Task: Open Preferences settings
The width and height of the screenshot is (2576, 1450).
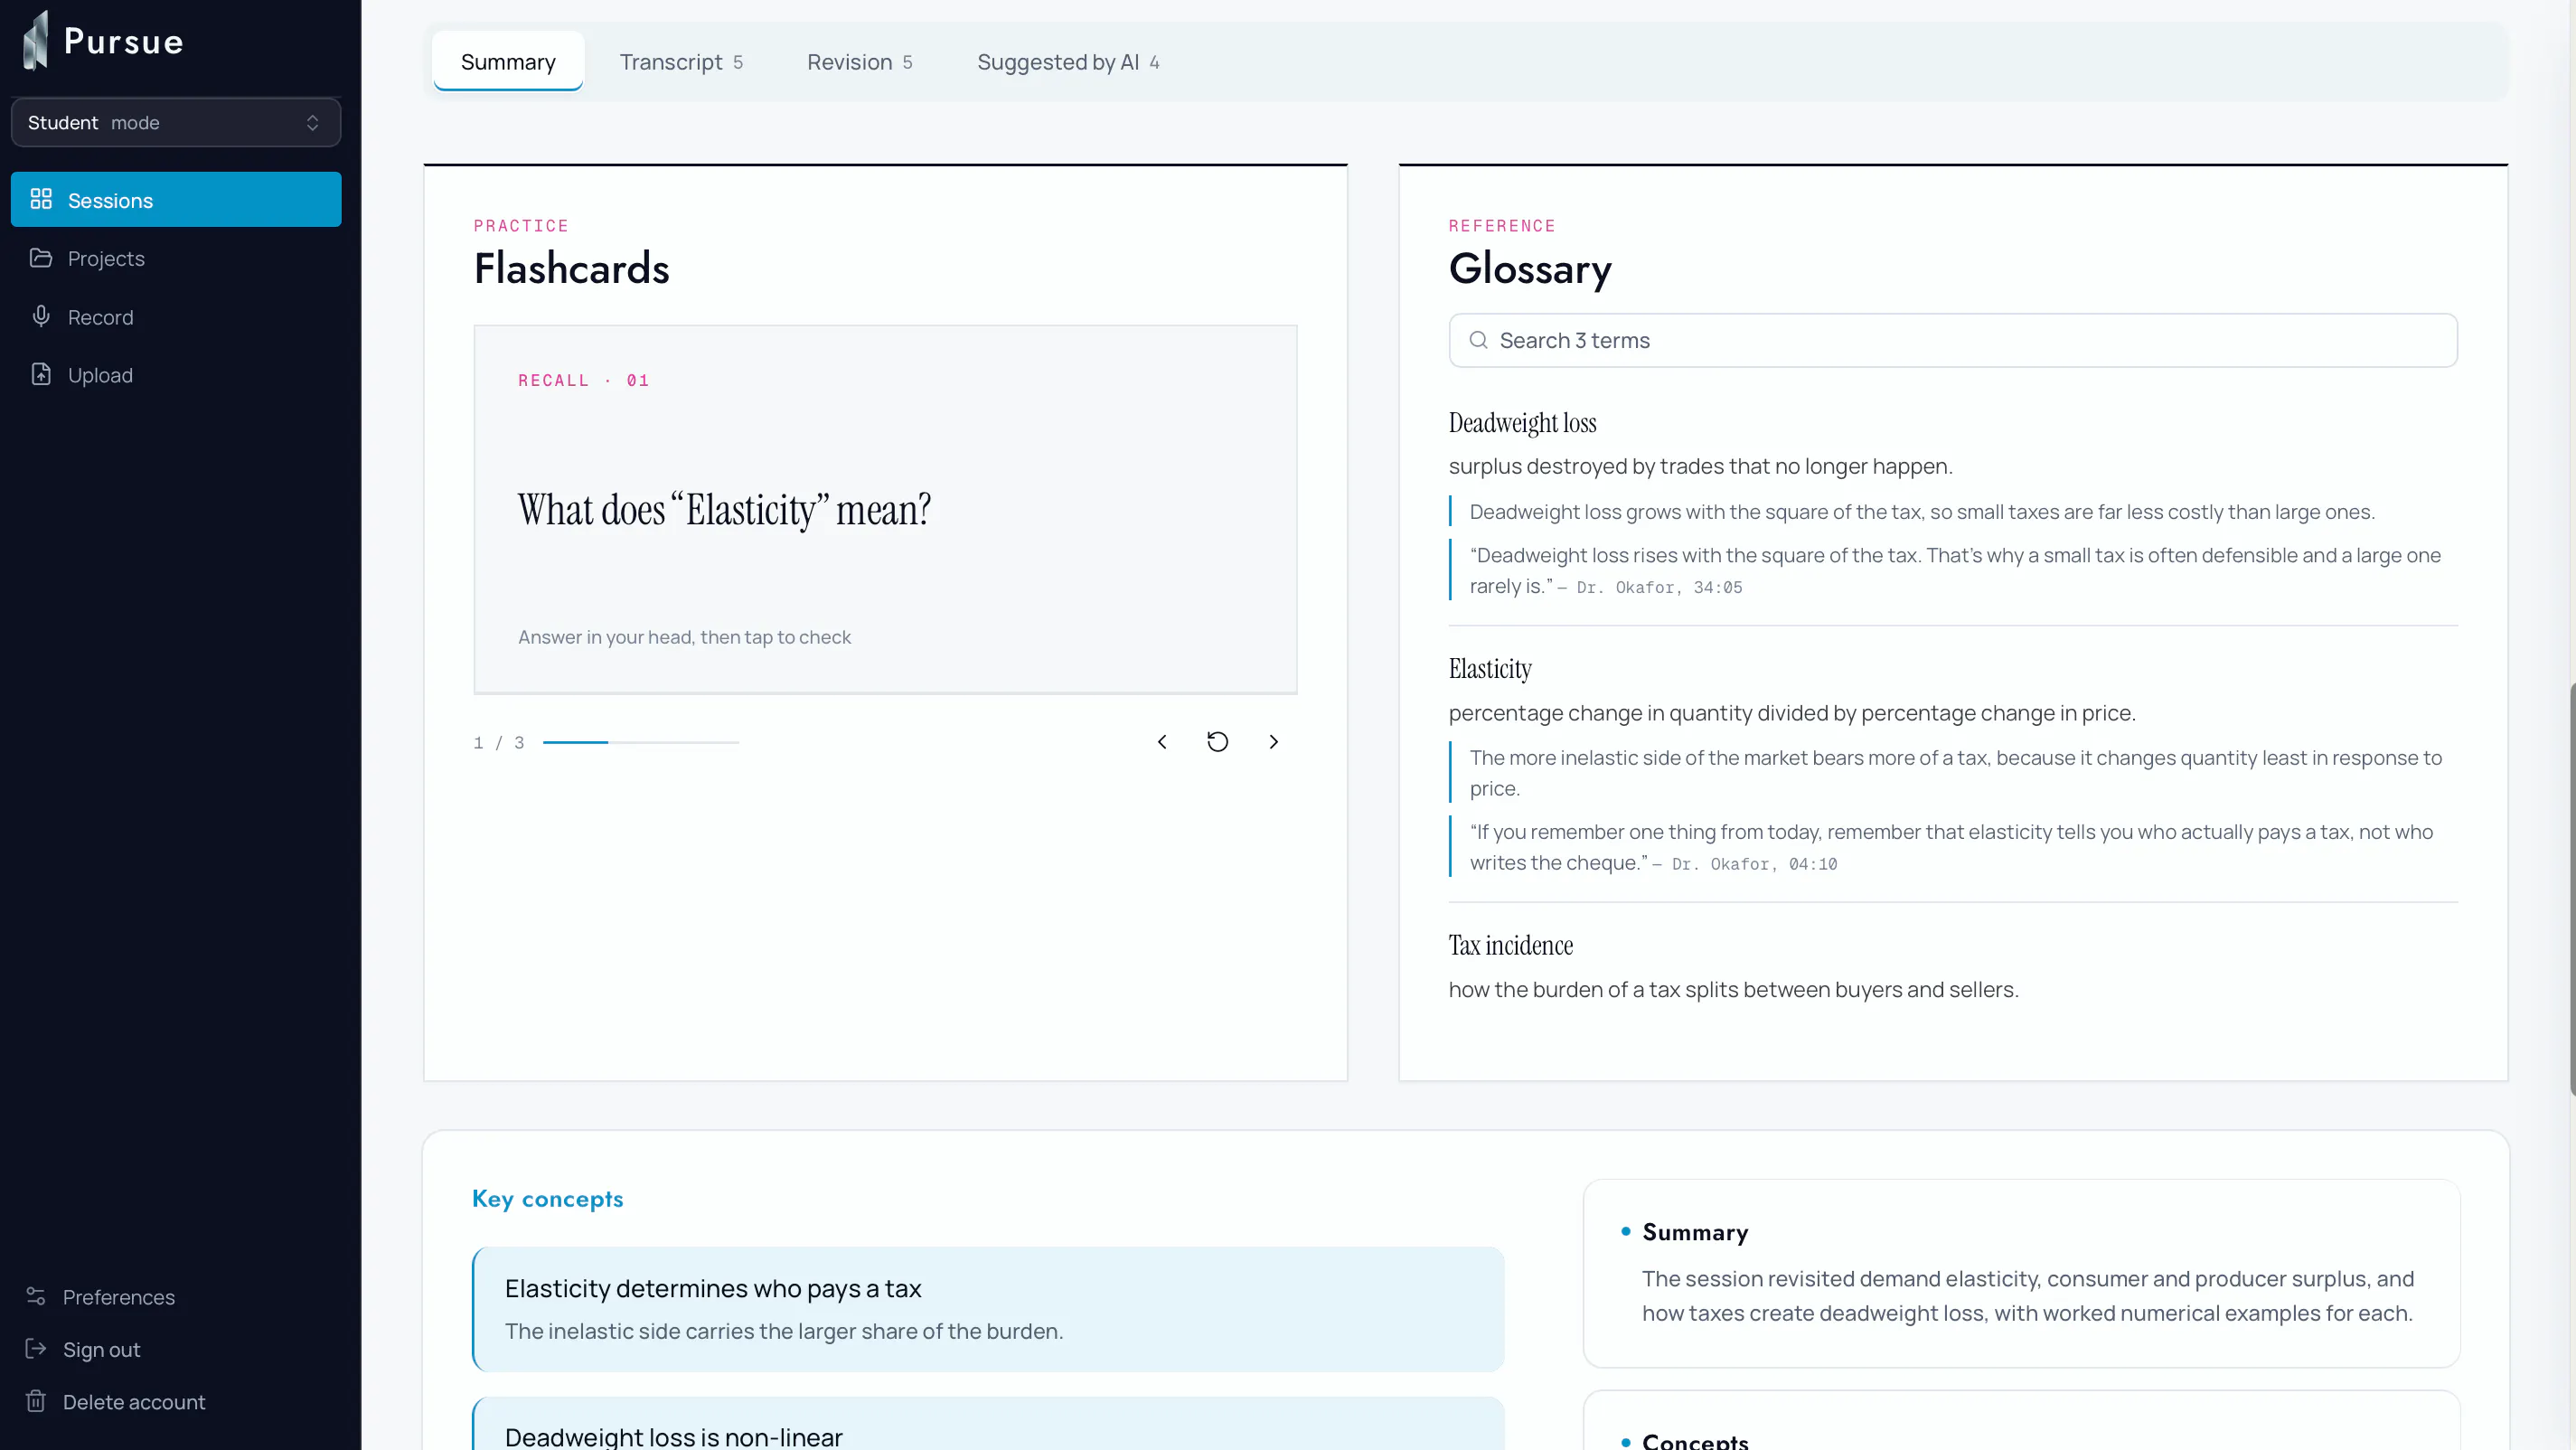Action: [x=101, y=1297]
